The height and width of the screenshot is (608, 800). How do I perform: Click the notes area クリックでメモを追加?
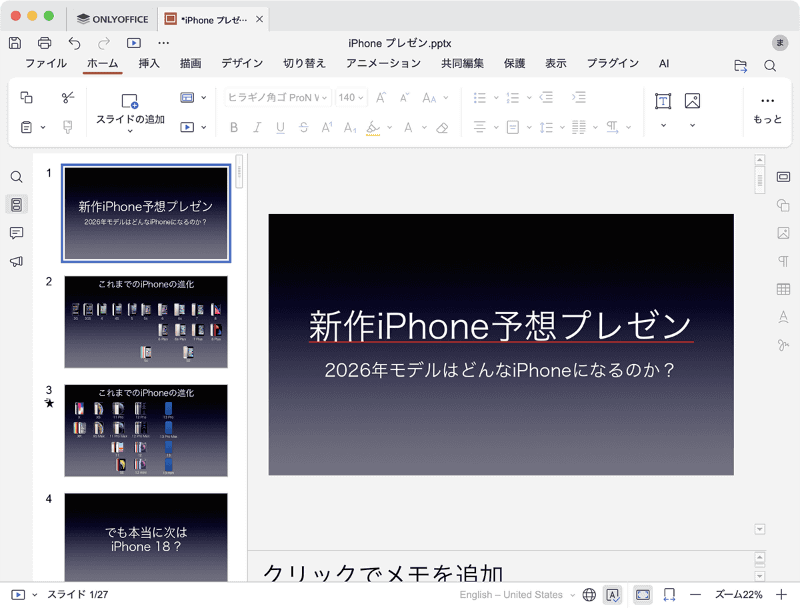coord(383,573)
